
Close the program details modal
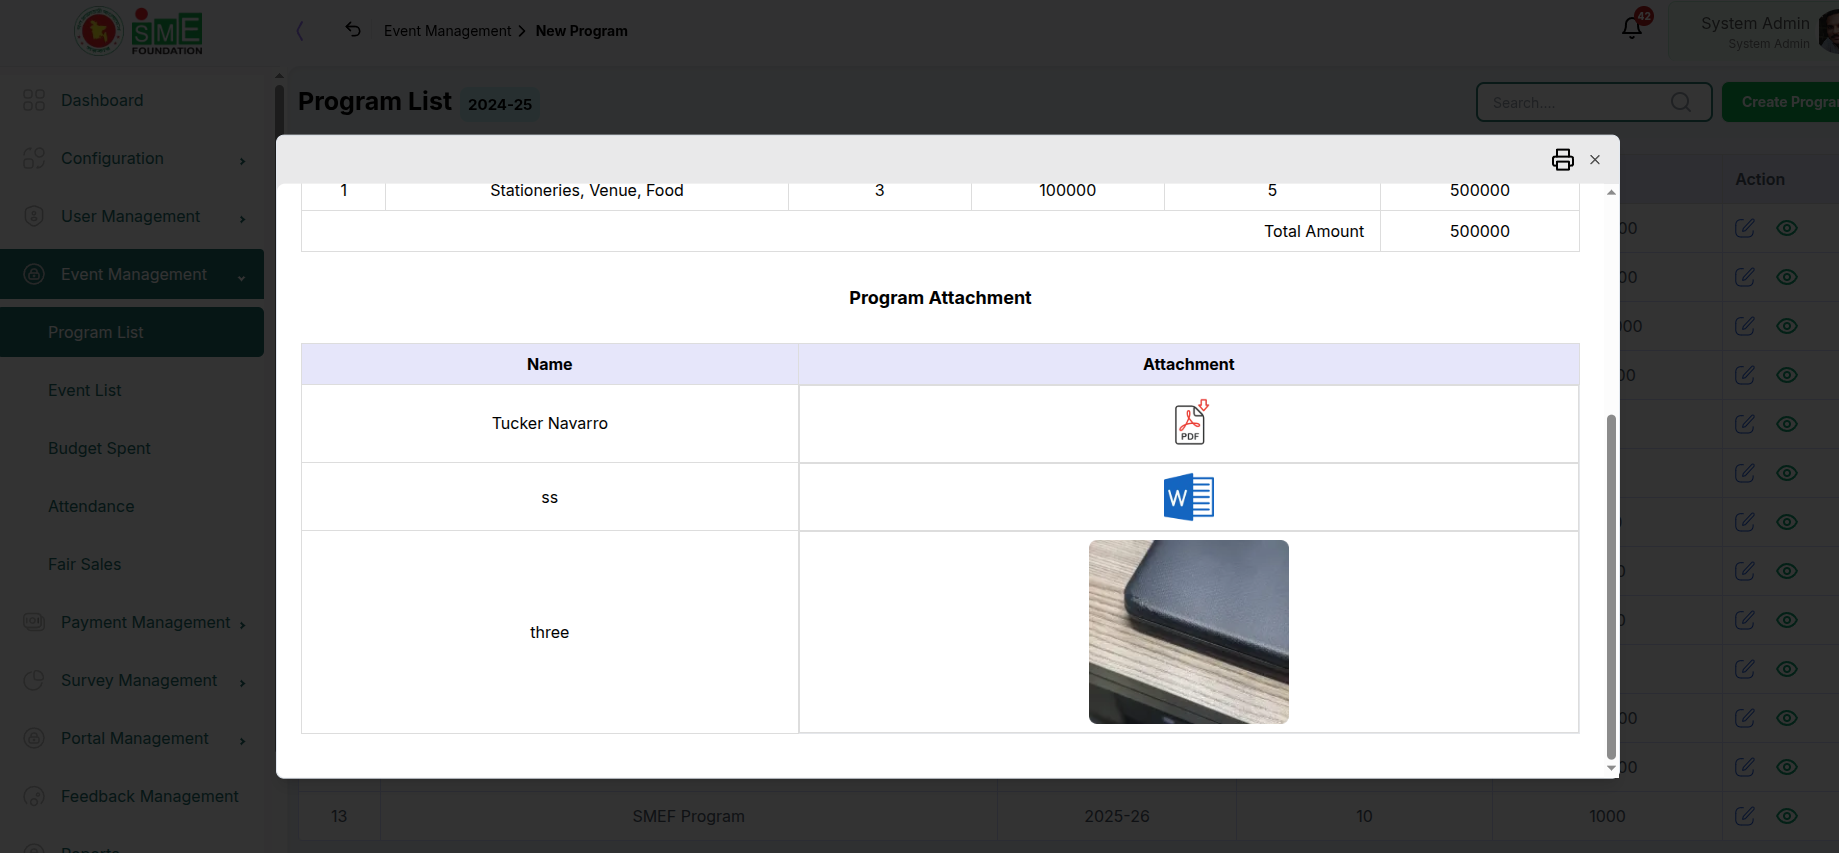(1595, 160)
